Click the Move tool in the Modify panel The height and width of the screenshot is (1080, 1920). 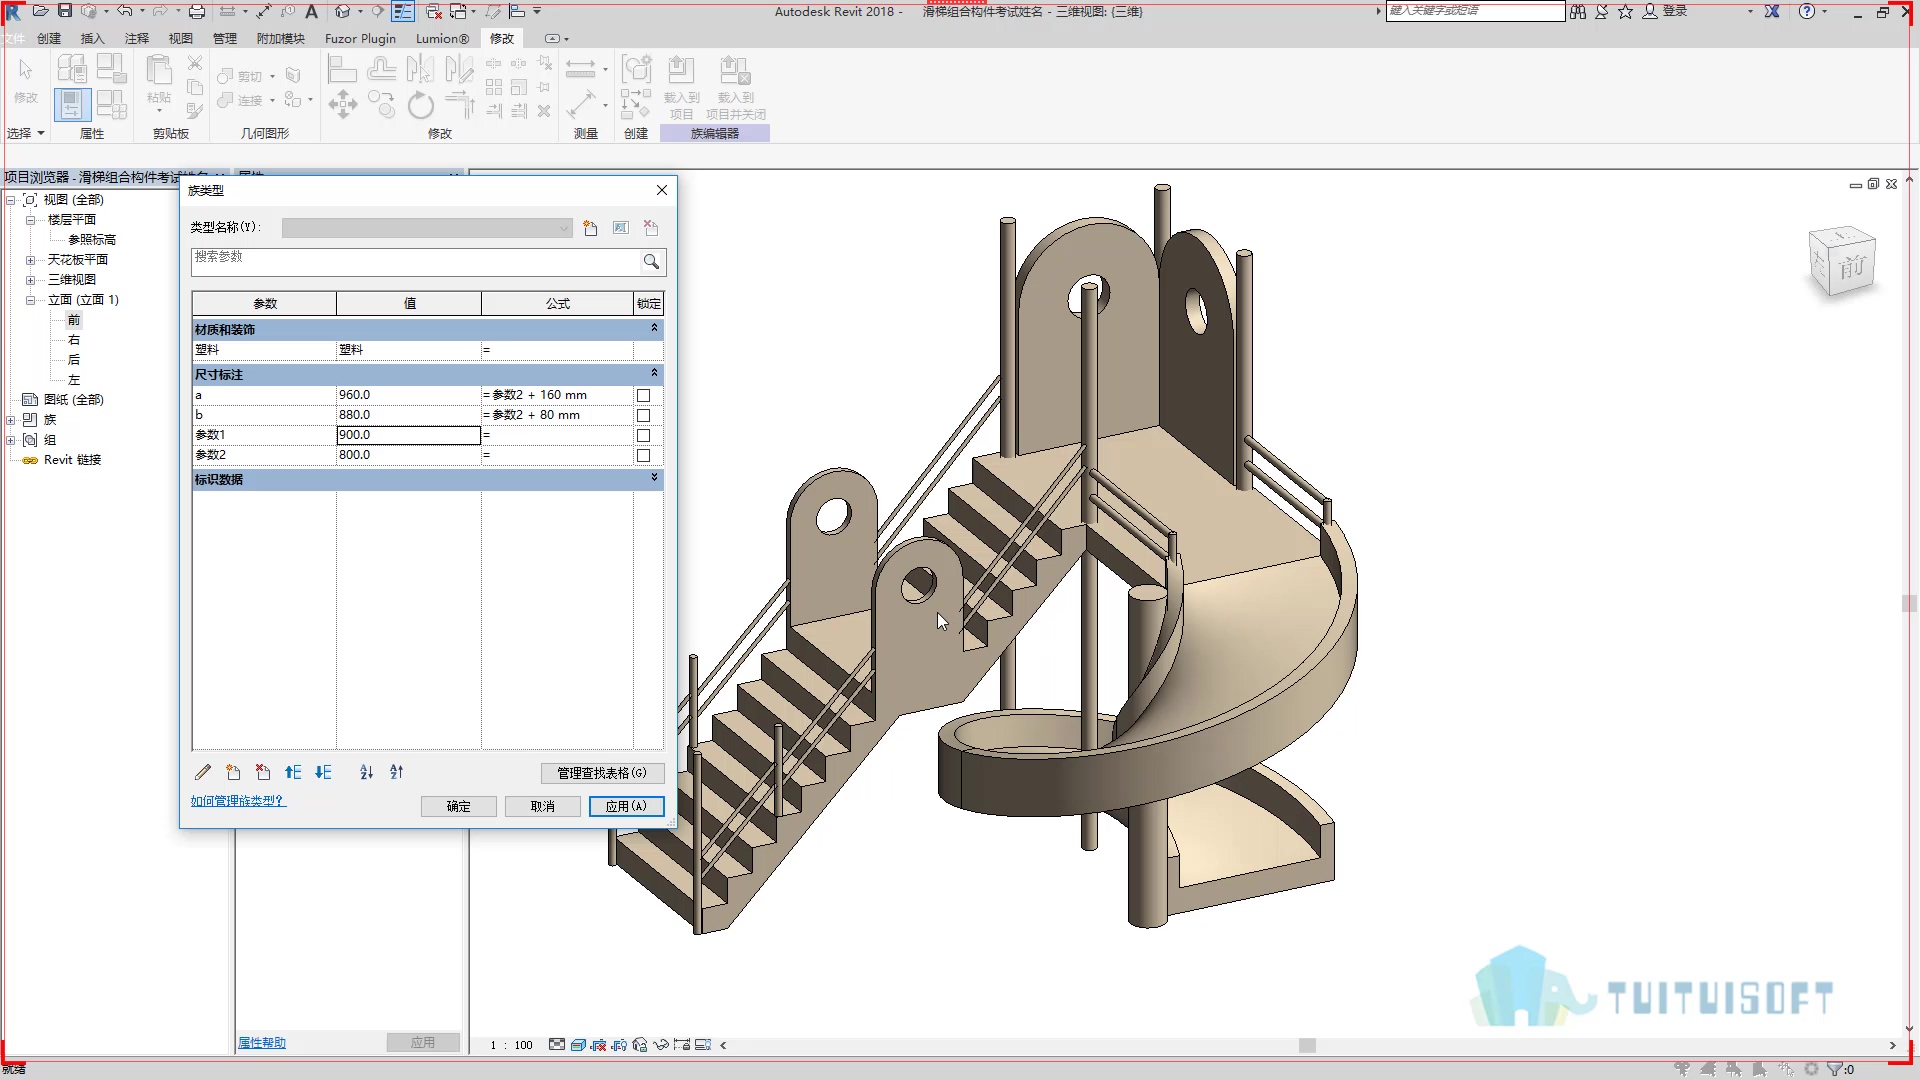pyautogui.click(x=343, y=104)
